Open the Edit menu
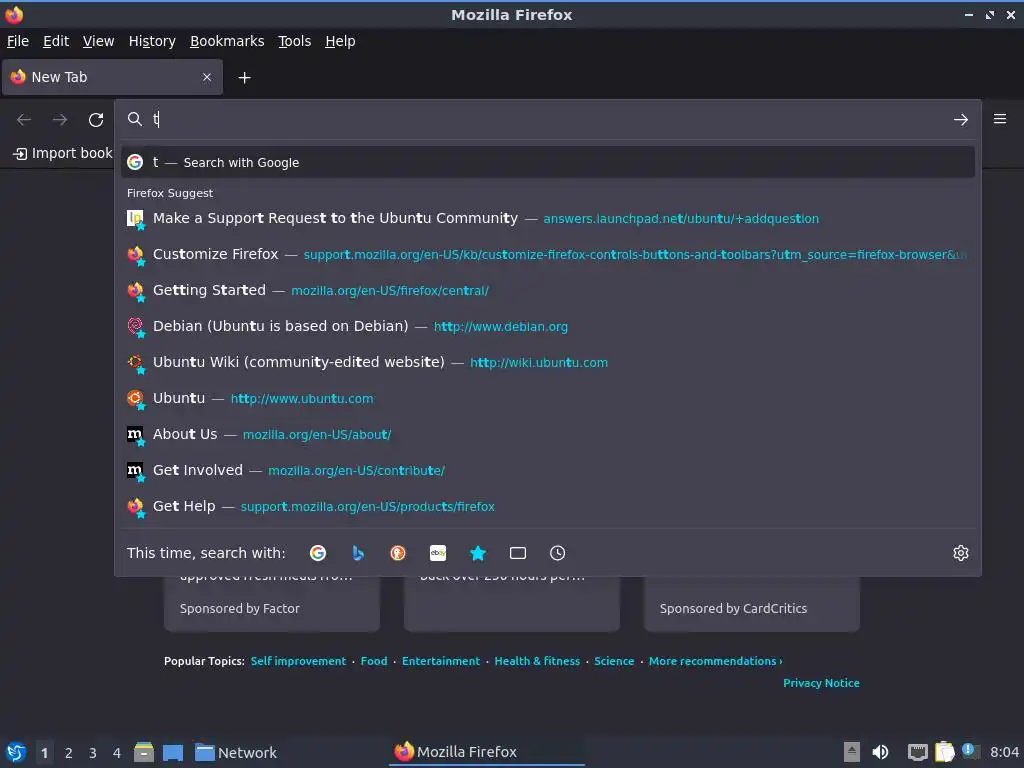This screenshot has width=1024, height=768. [x=56, y=41]
